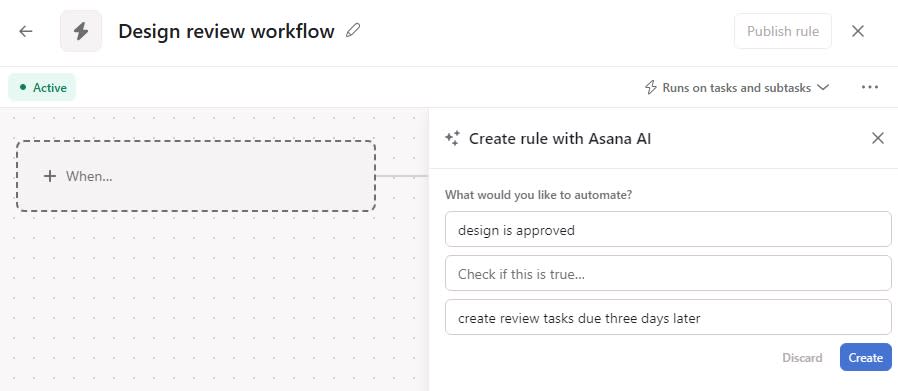This screenshot has width=898, height=391.
Task: Click the 'create review tasks' action field
Action: pos(668,318)
